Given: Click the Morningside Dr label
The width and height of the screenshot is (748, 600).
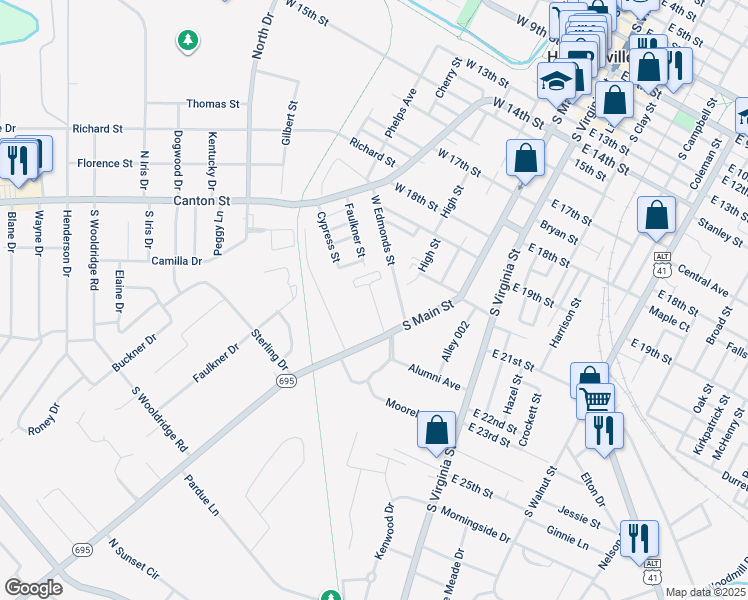Looking at the screenshot, I should (x=475, y=525).
